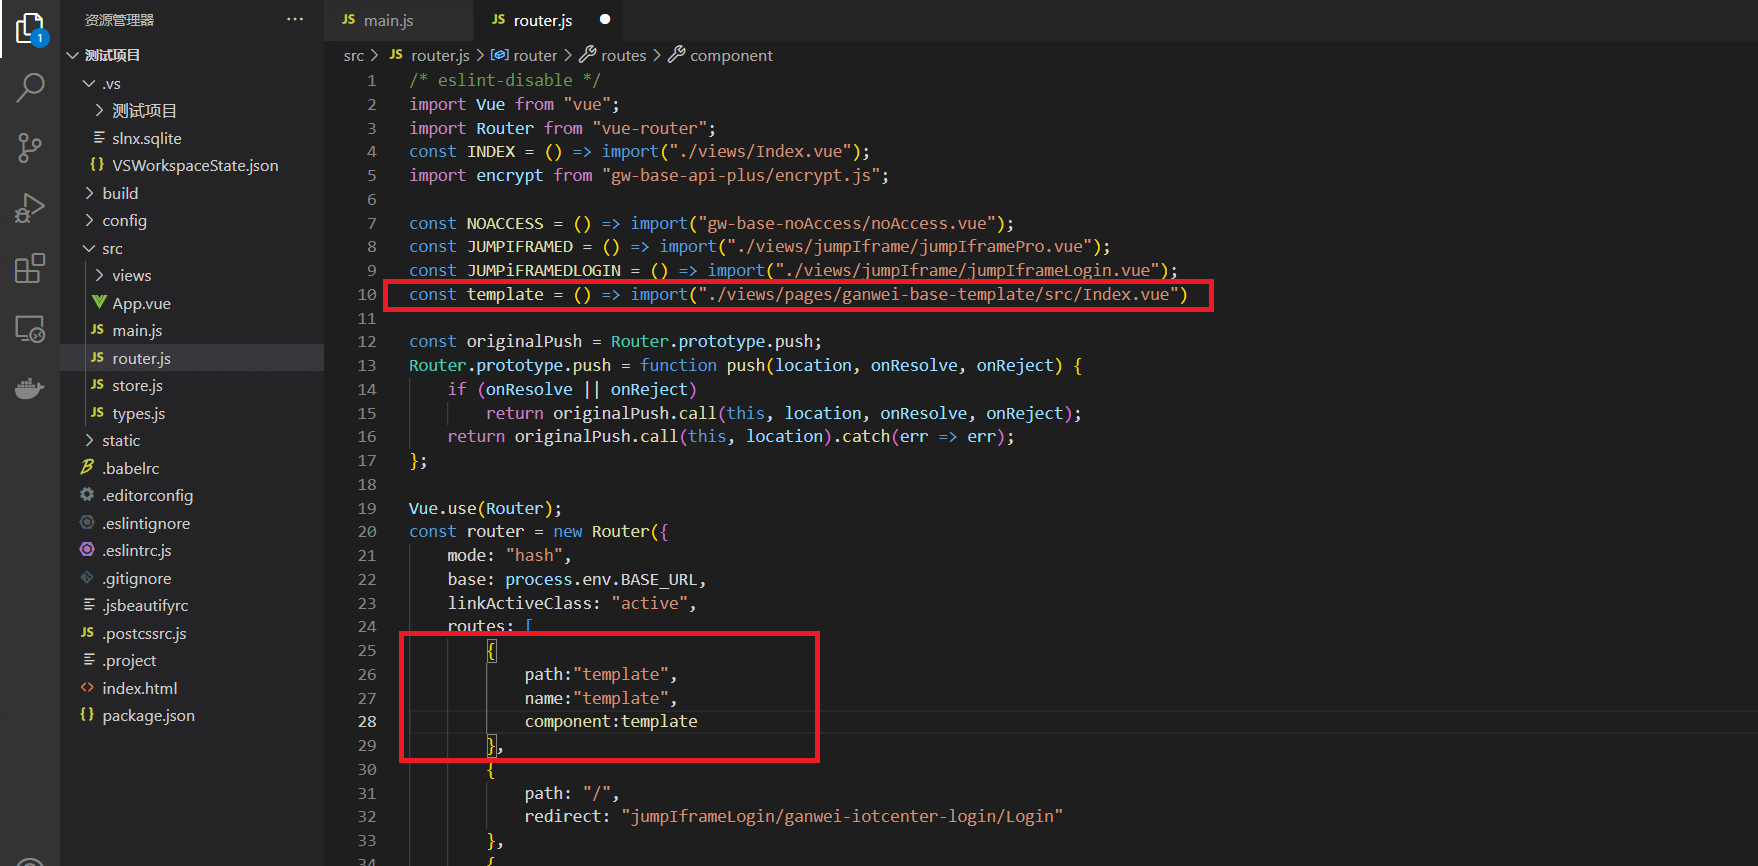This screenshot has width=1758, height=866.
Task: Open Run and Debug view icon
Action: pyautogui.click(x=30, y=208)
